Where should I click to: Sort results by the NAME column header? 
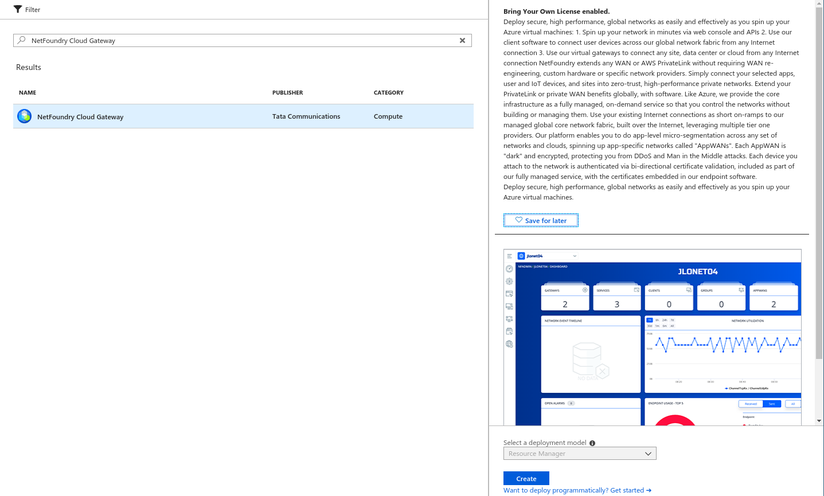[x=27, y=92]
